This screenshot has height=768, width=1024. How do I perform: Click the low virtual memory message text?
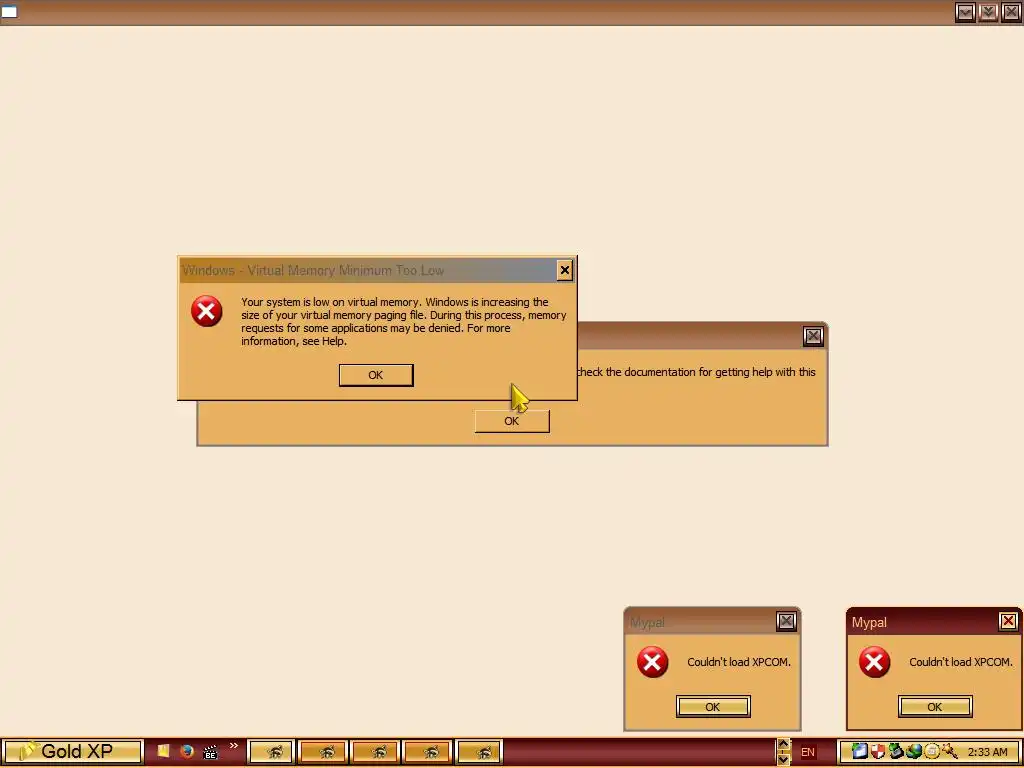(x=404, y=321)
